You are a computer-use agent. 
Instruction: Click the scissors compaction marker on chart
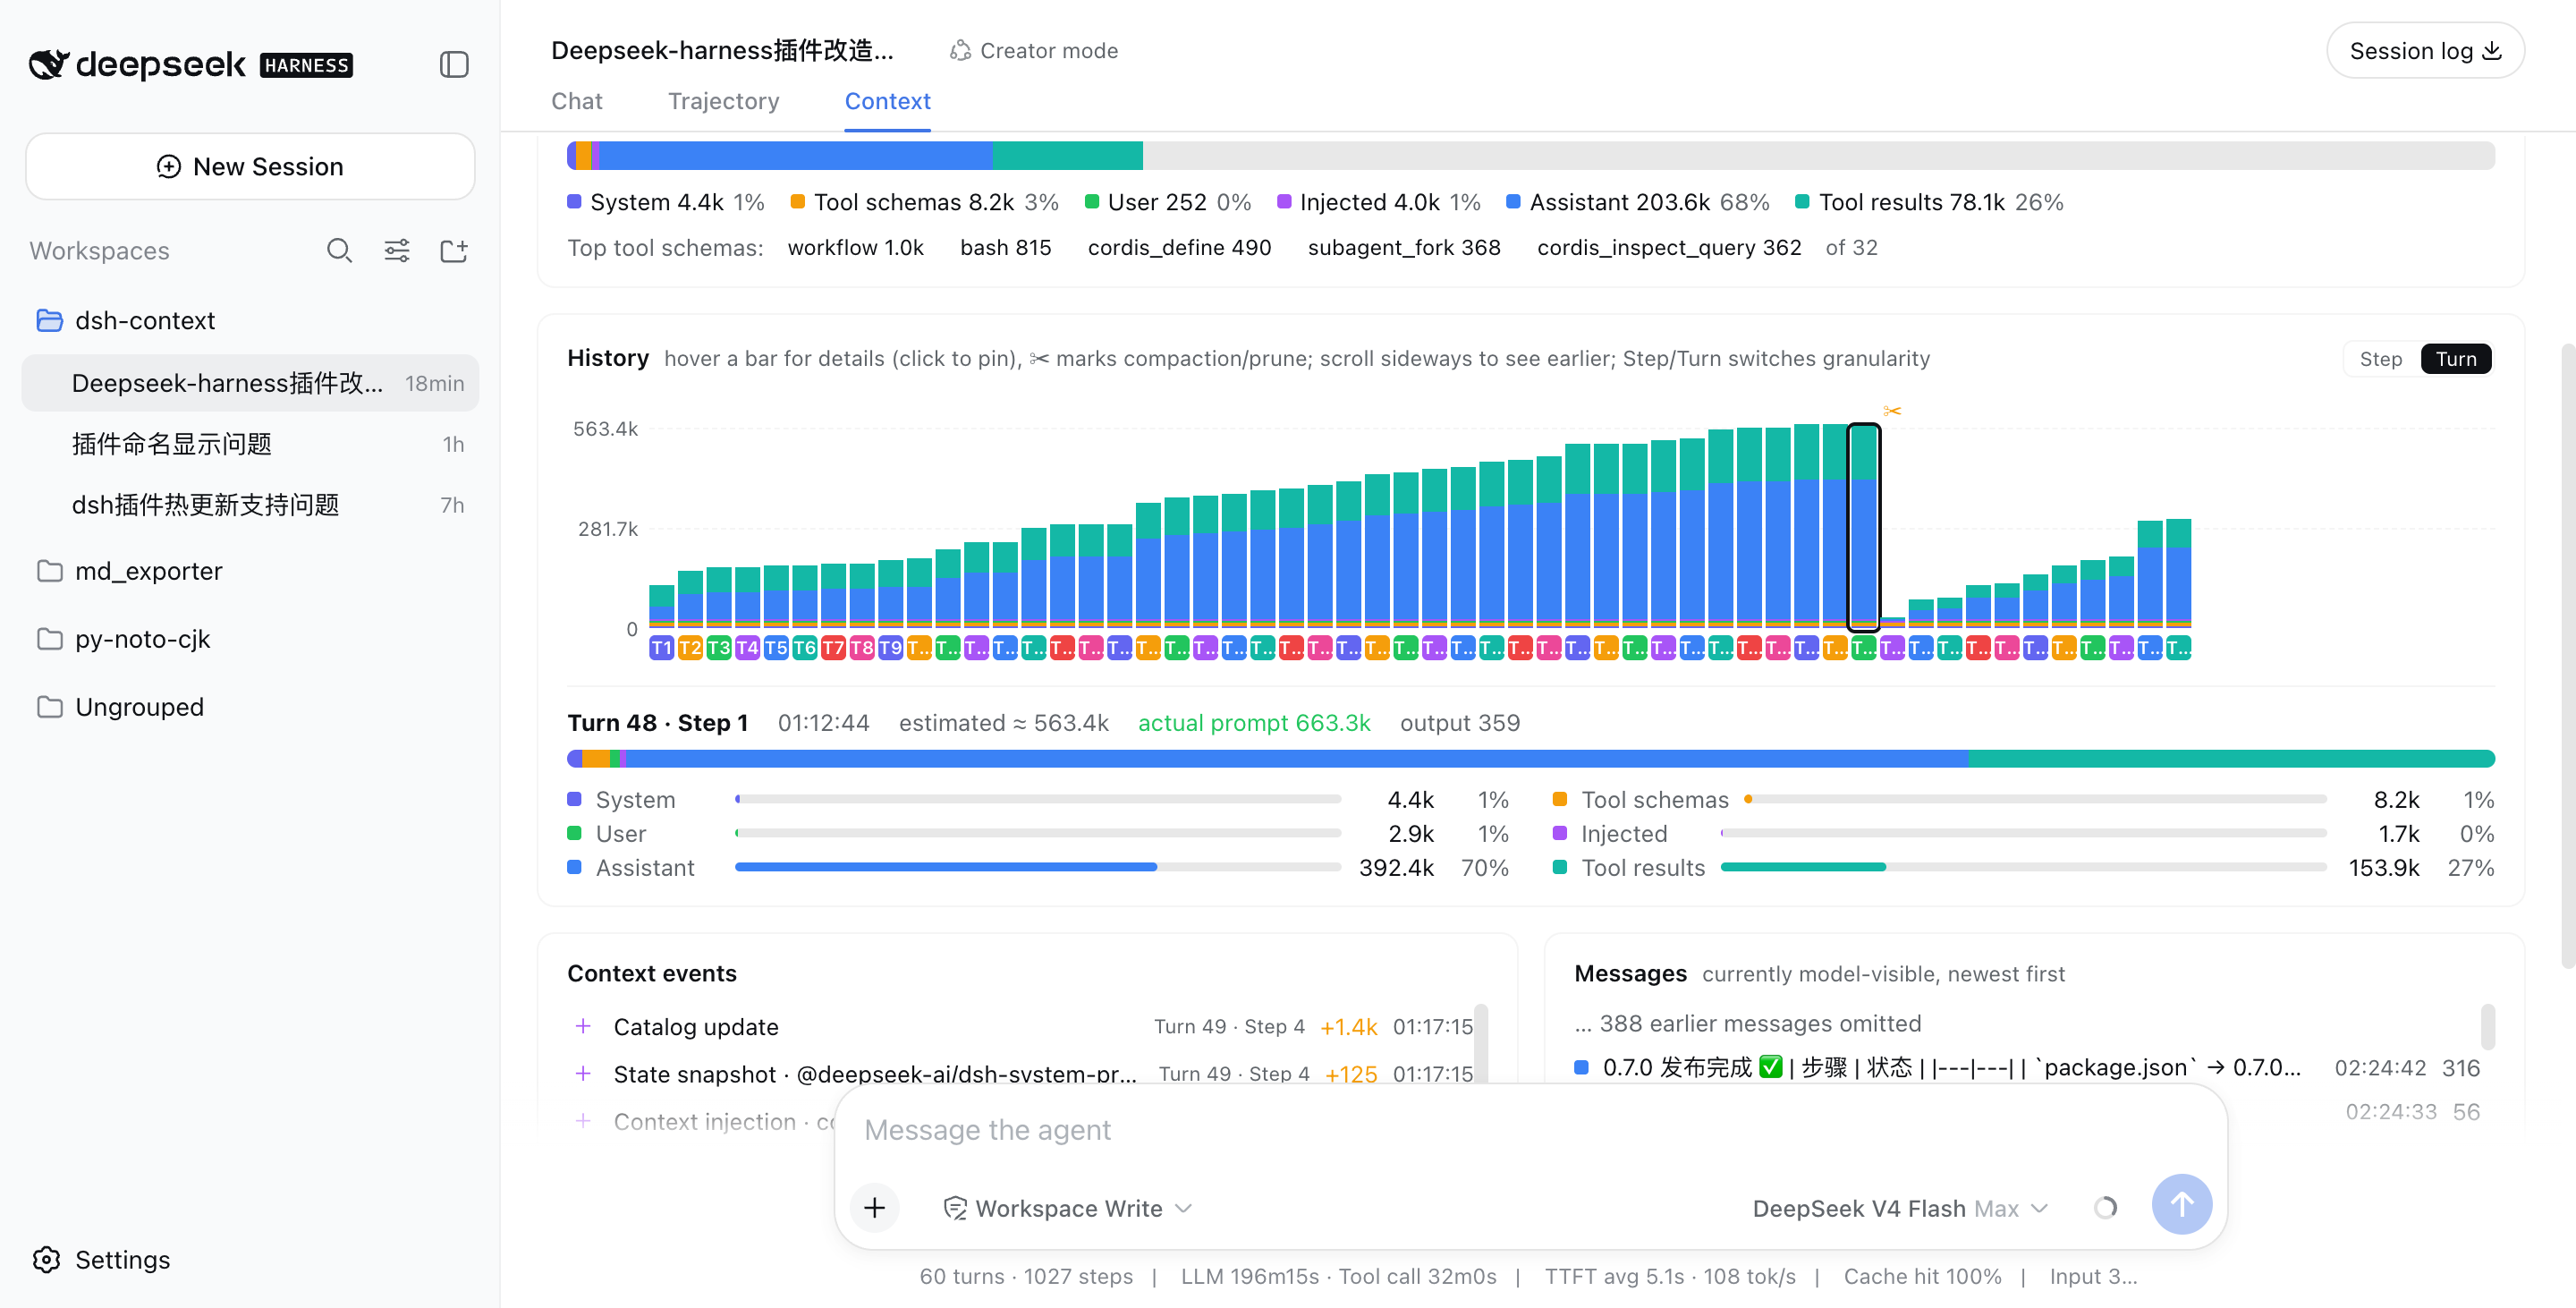[x=1891, y=411]
